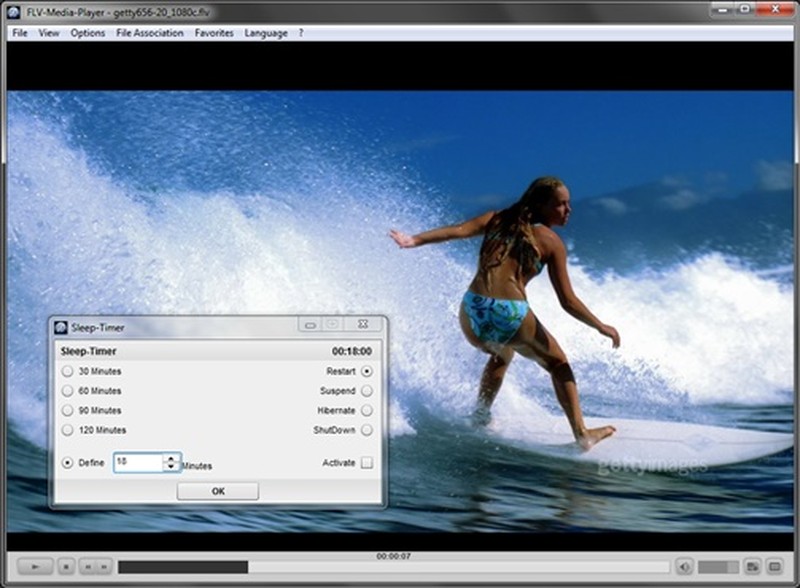Toggle fullscreen display icon
The image size is (800, 588).
click(776, 566)
